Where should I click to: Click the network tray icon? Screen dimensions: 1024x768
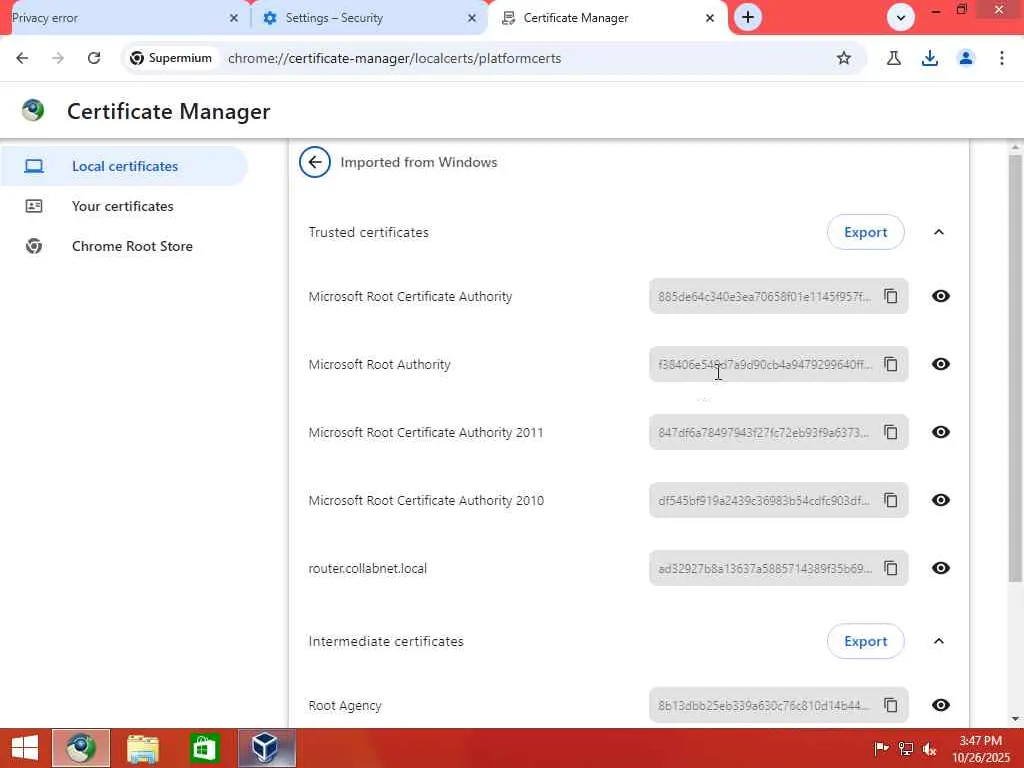point(906,749)
